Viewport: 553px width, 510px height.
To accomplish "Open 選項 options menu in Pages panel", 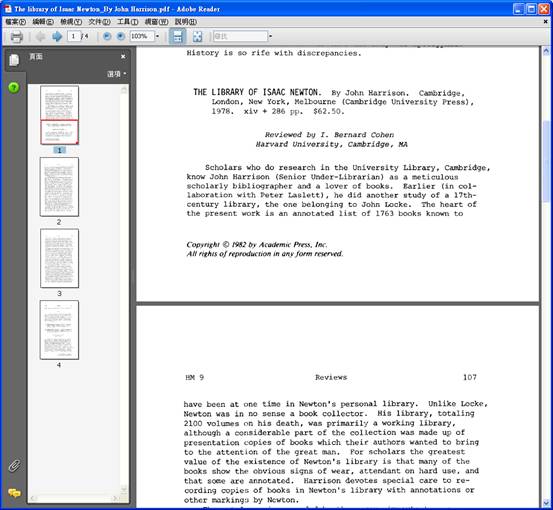I will coord(117,74).
